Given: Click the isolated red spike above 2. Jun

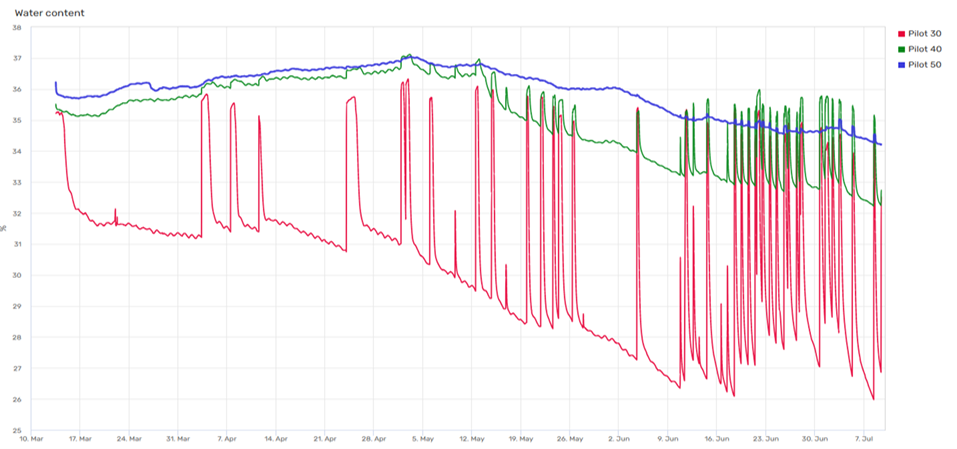Looking at the screenshot, I should click(637, 112).
